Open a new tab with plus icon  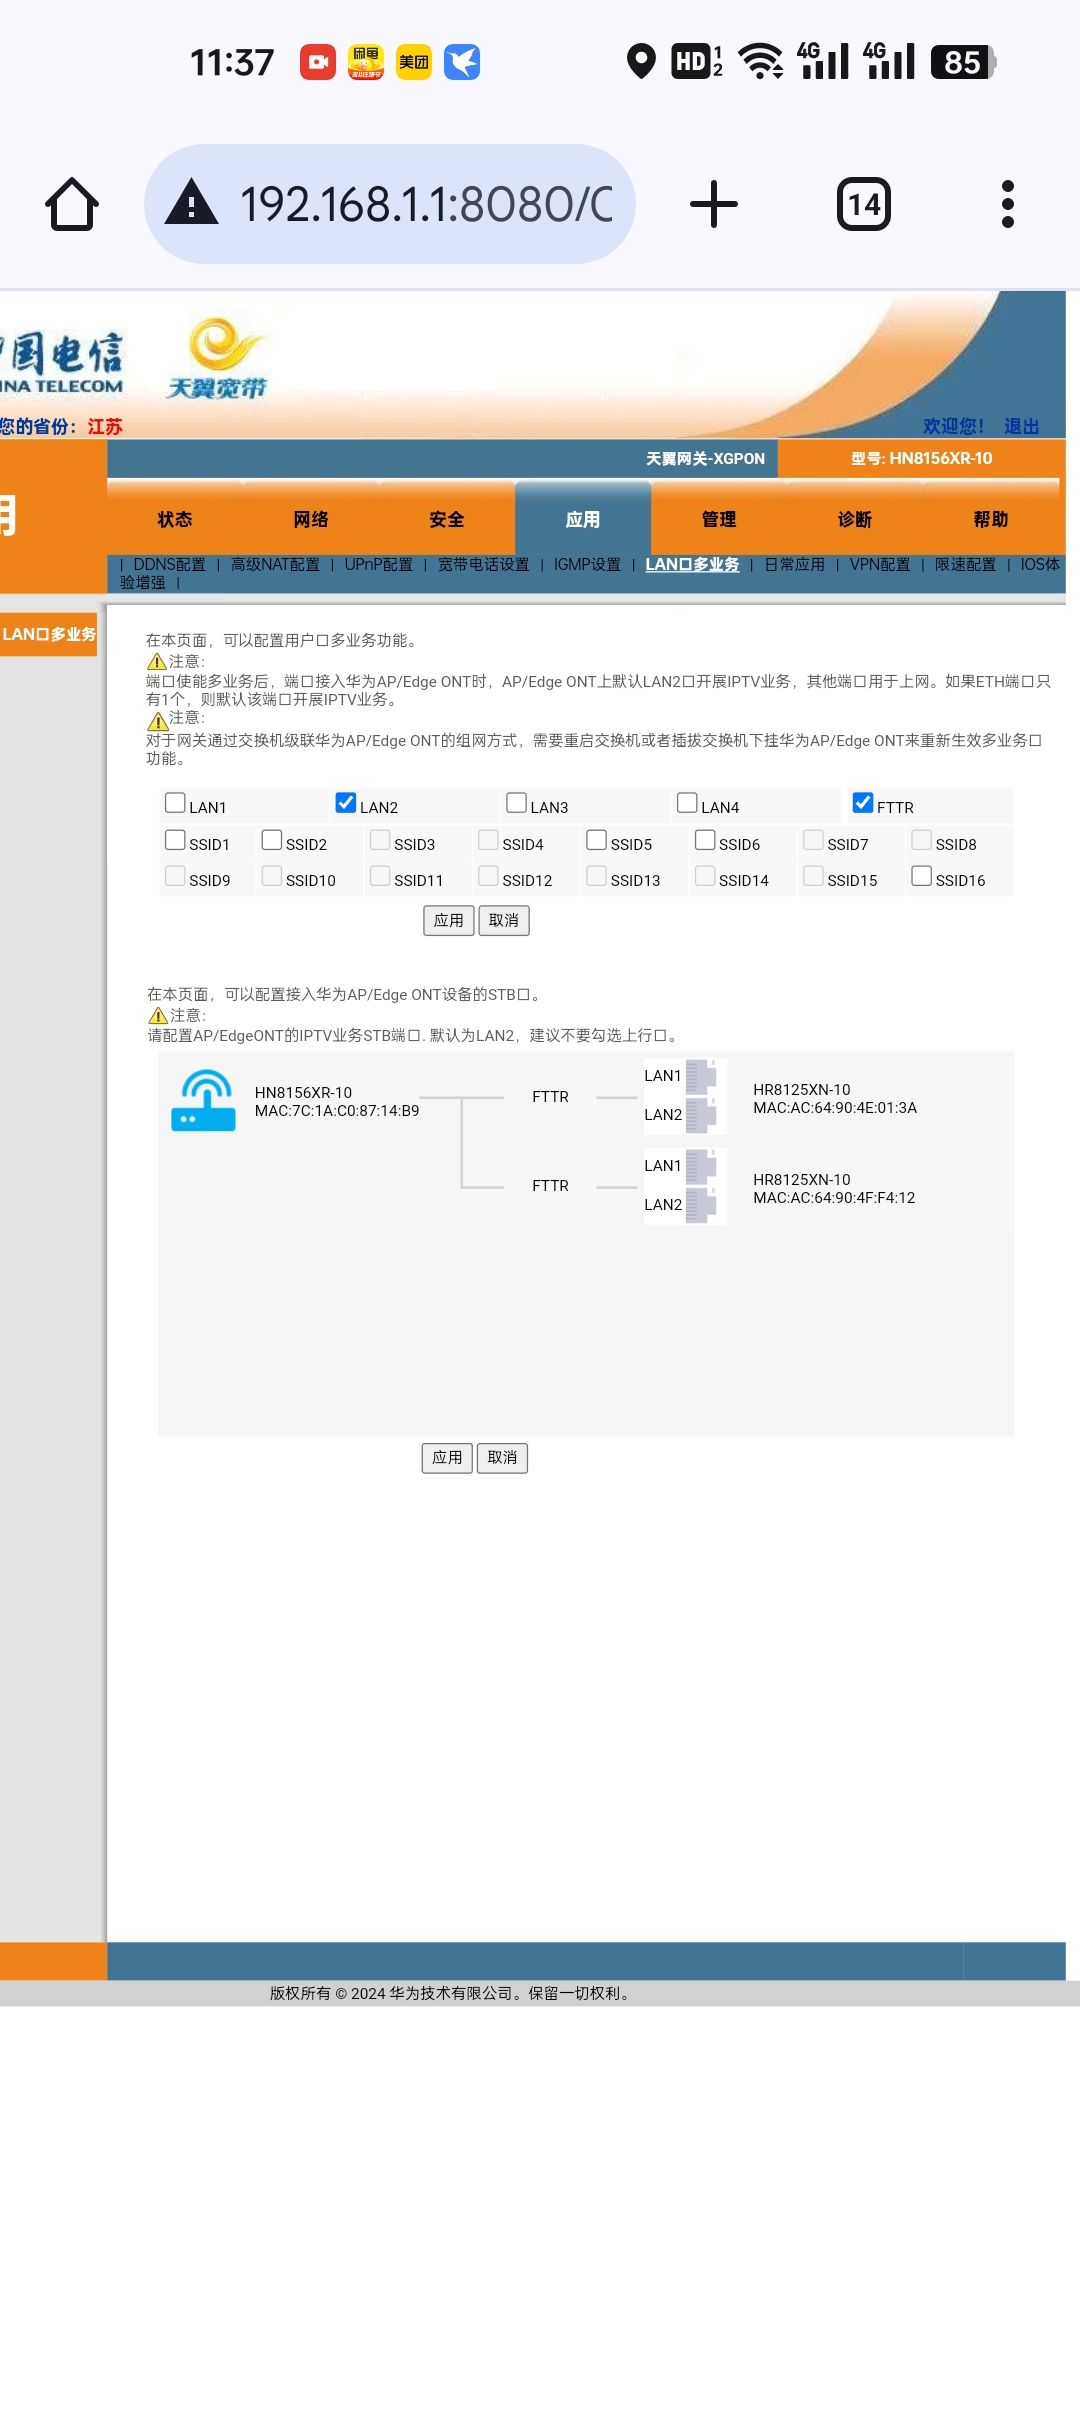(x=714, y=204)
